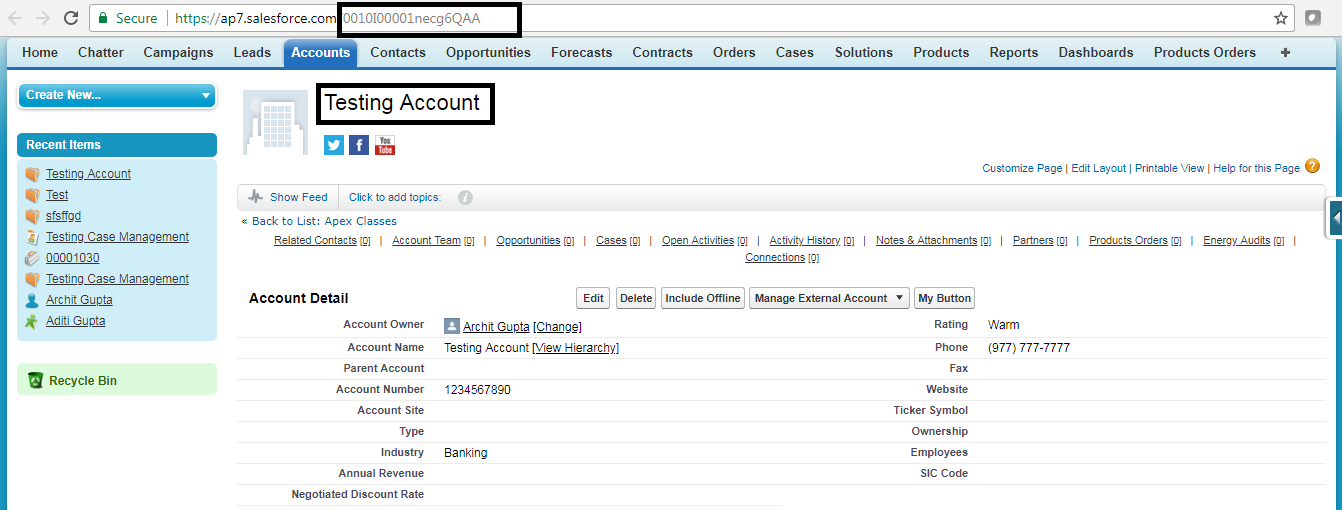Reload the page with browser refresh icon

[71, 18]
